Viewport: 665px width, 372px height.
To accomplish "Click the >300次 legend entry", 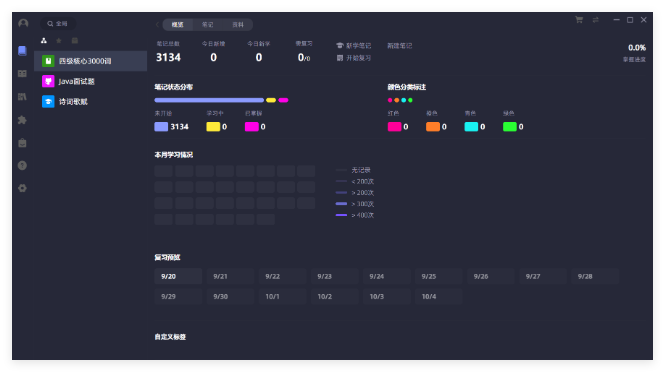I will [355, 204].
